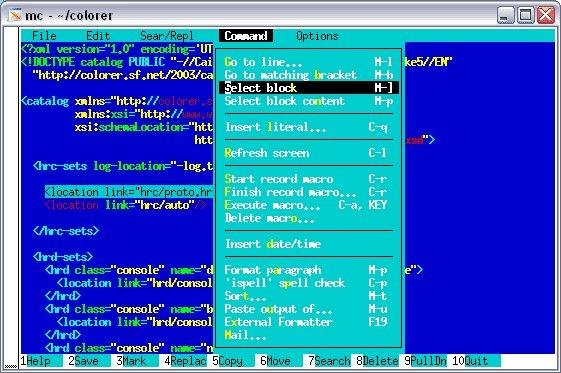Screen dimensions: 561x373
Task: Click the location link="hrc/auto" line
Action: [x=126, y=205]
